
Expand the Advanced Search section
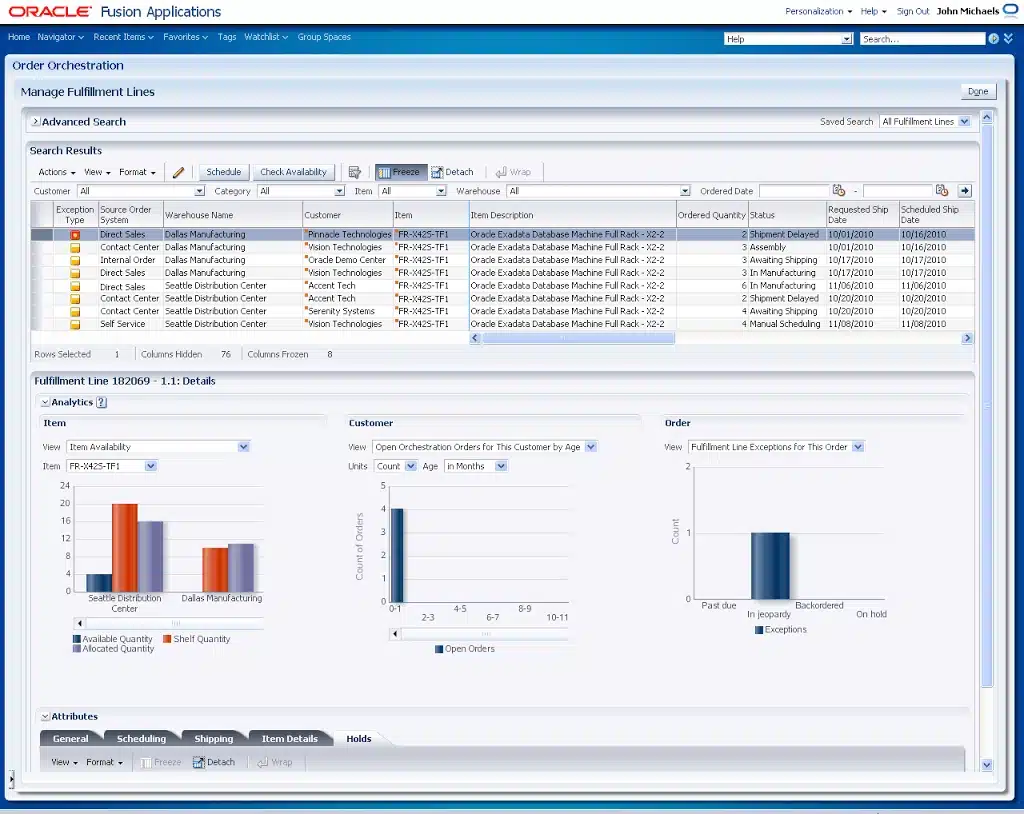click(x=35, y=121)
